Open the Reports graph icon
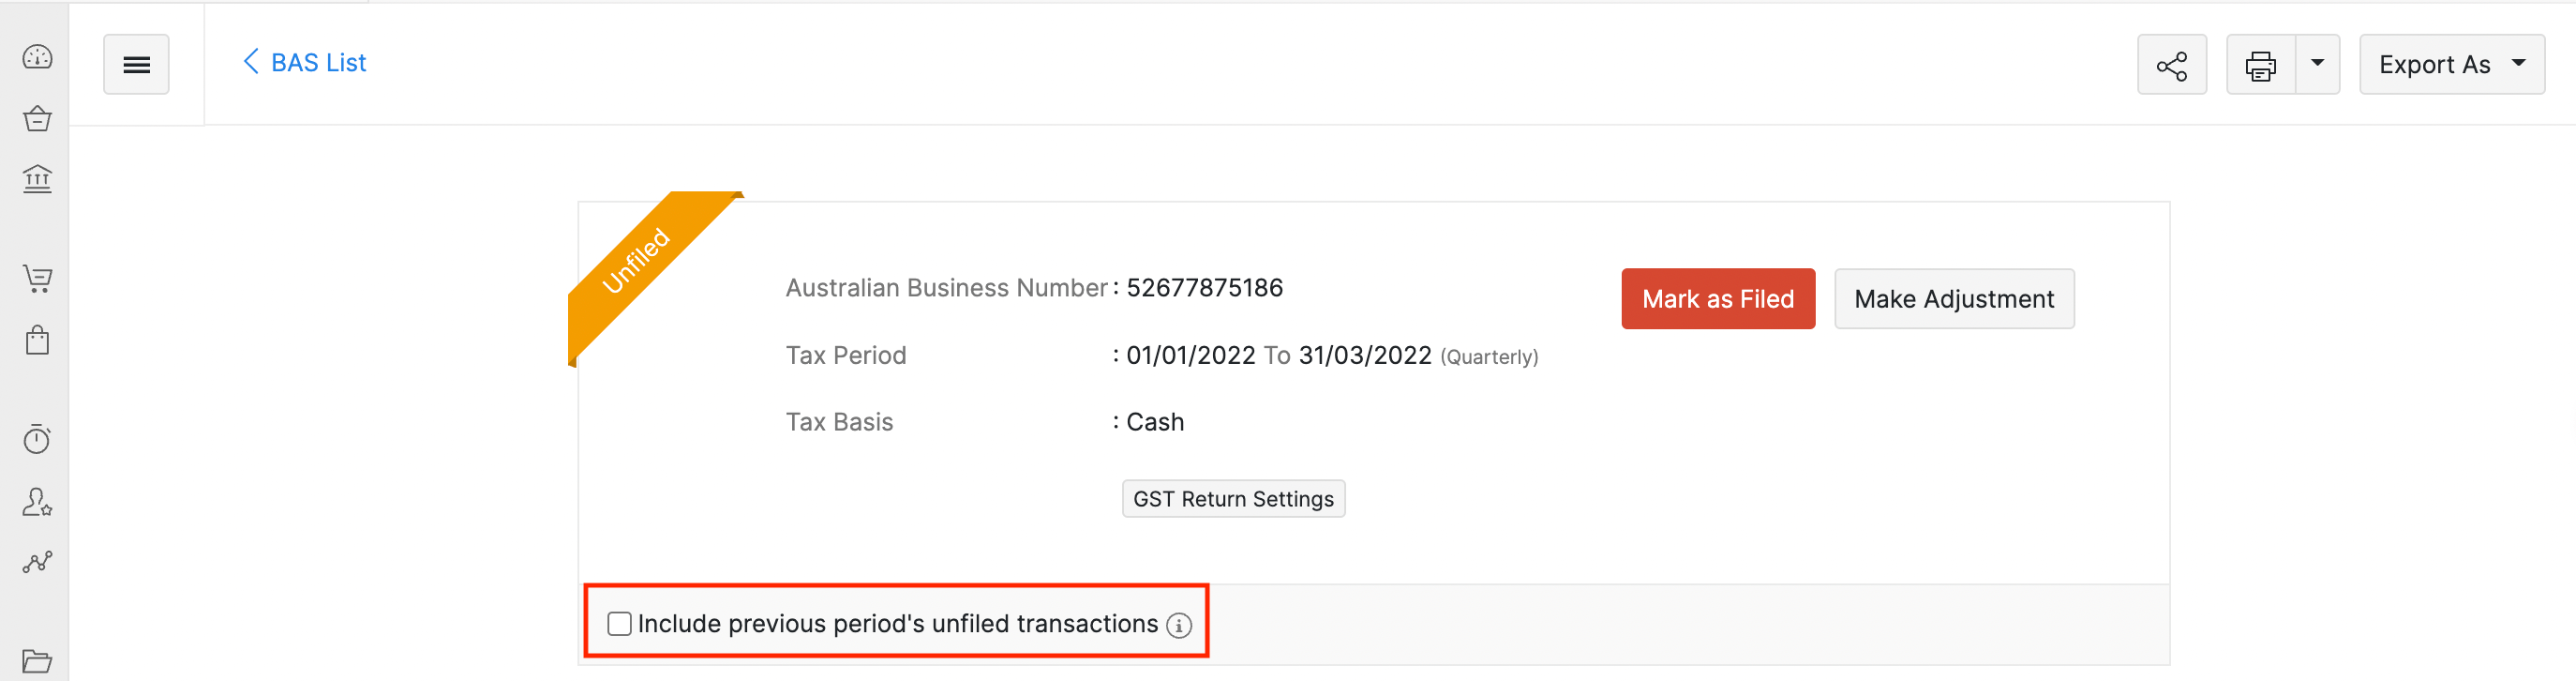2576x681 pixels. point(37,562)
